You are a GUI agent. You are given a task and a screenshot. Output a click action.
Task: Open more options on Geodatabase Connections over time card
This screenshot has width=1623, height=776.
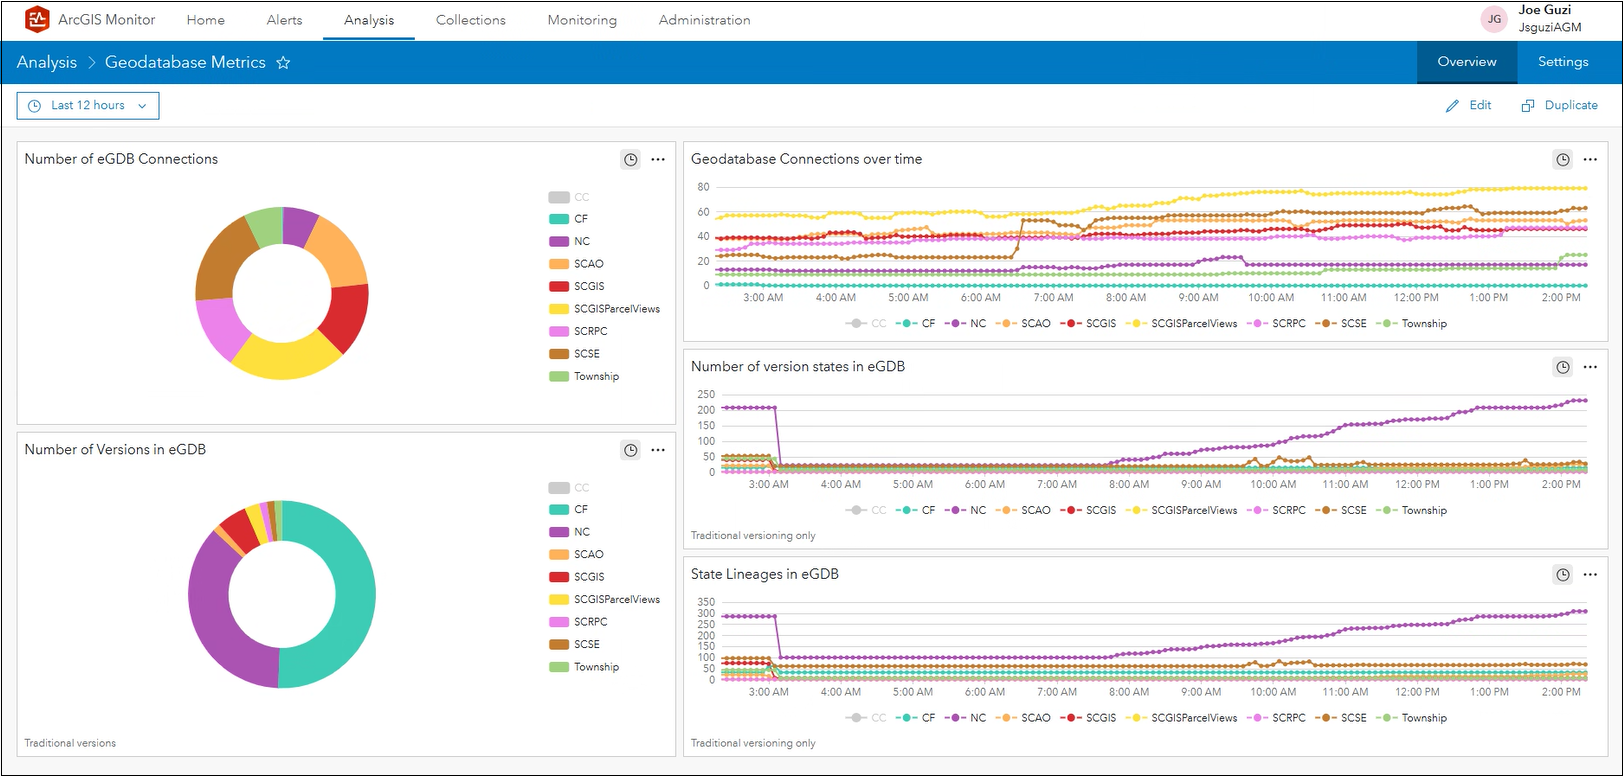click(x=1590, y=159)
